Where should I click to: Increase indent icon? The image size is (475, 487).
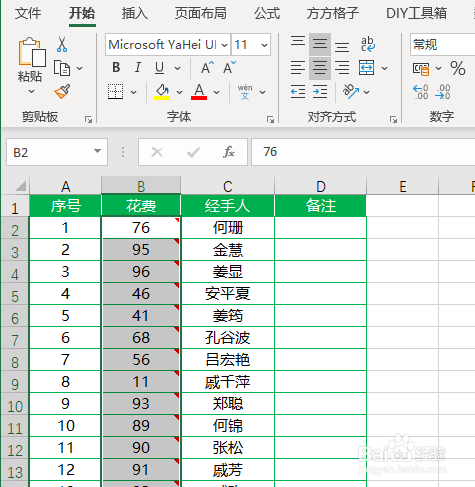320,91
